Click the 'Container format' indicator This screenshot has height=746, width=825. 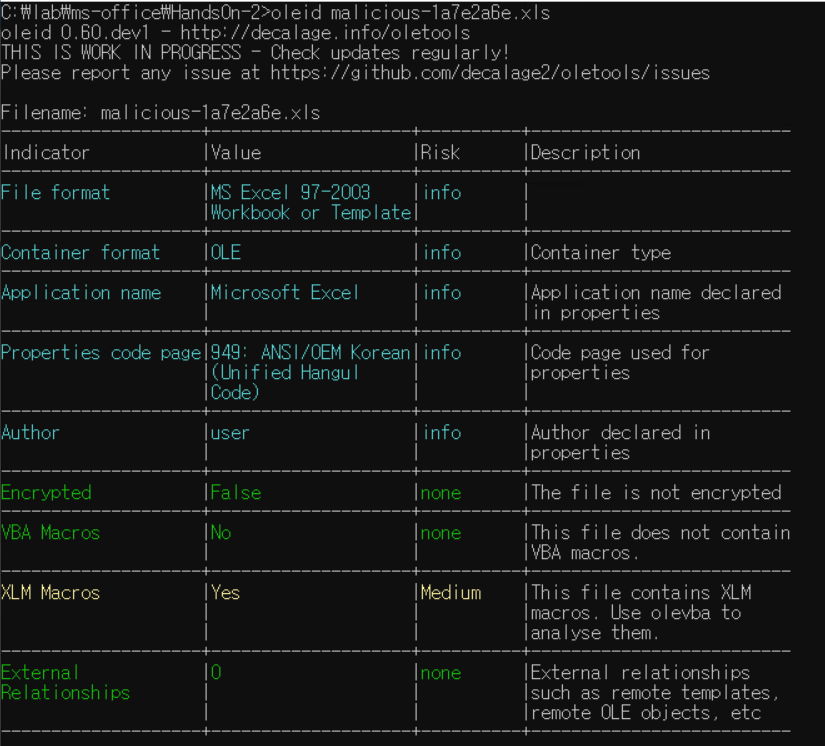[80, 253]
